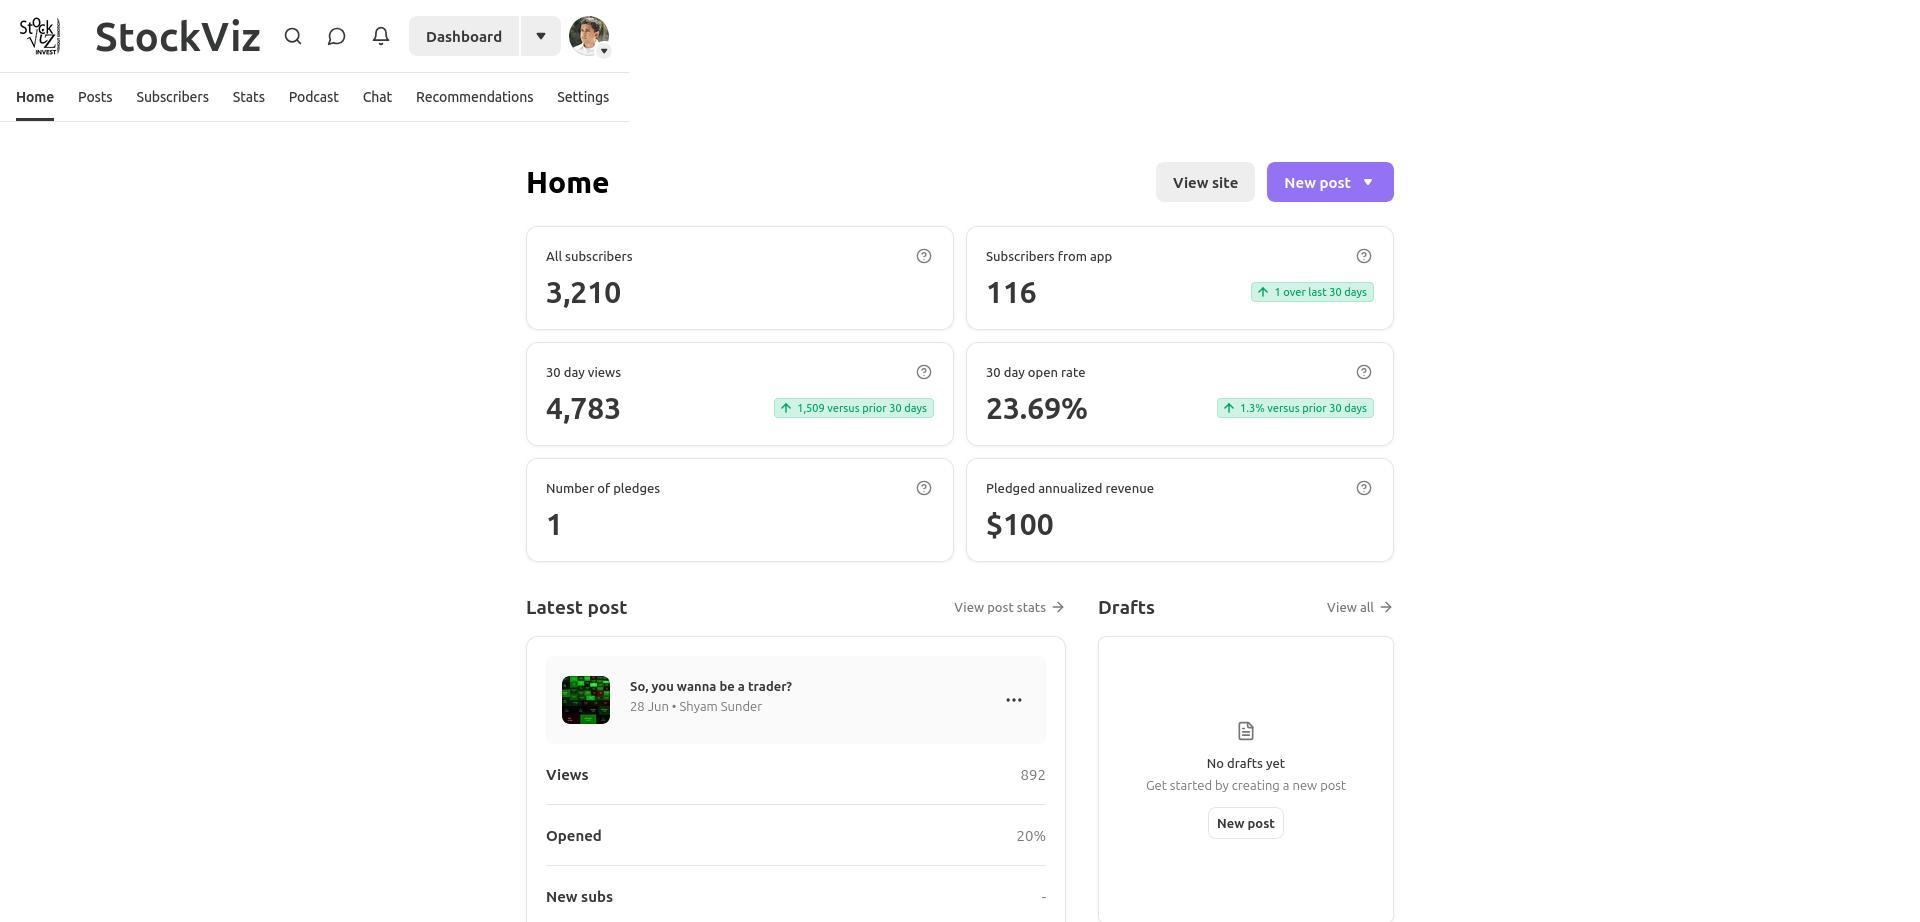This screenshot has width=1920, height=922.
Task: Switch to the Posts tab
Action: (94, 97)
